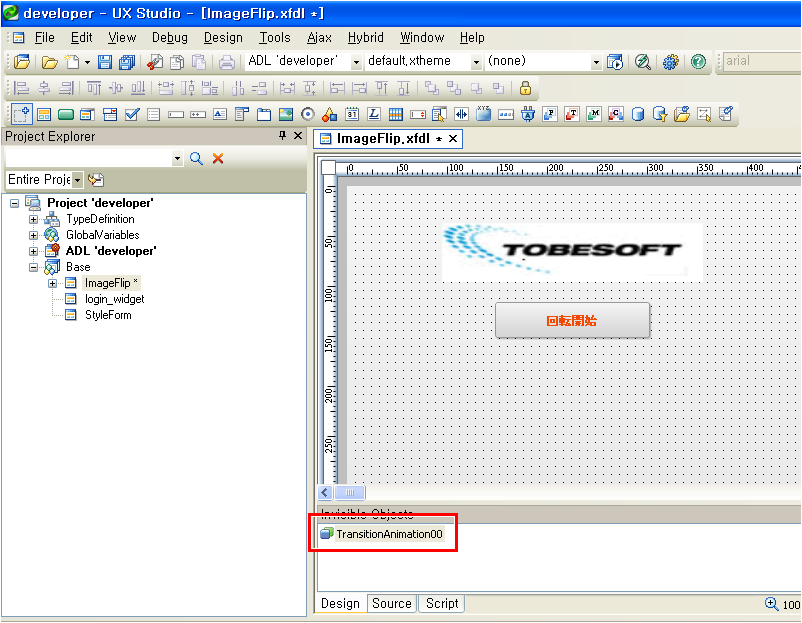This screenshot has height=623, width=802.
Task: Select the M animation component tool
Action: [x=594, y=115]
